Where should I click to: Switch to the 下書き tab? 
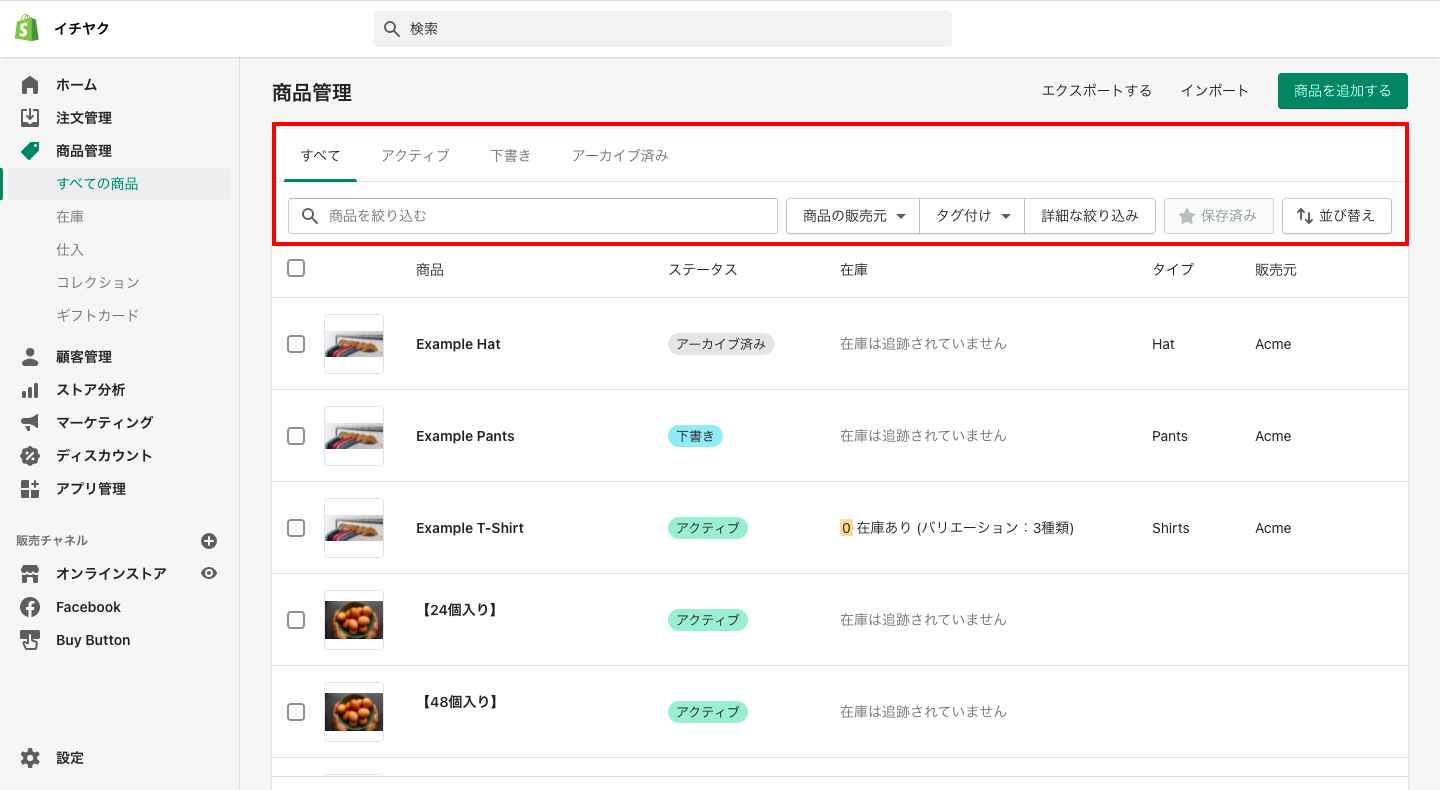(511, 156)
